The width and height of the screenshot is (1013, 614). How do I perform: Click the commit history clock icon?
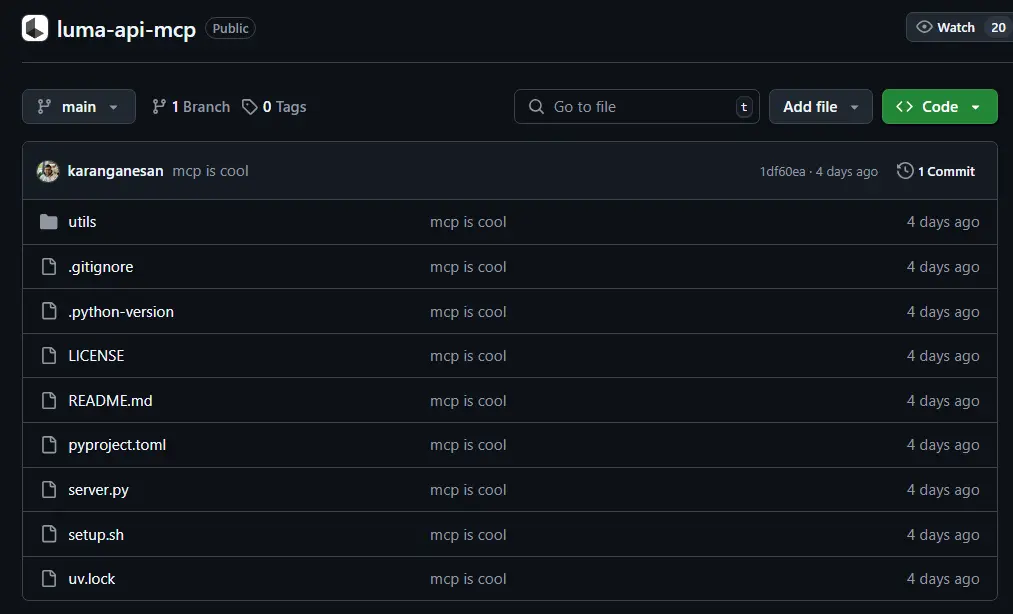pyautogui.click(x=905, y=171)
